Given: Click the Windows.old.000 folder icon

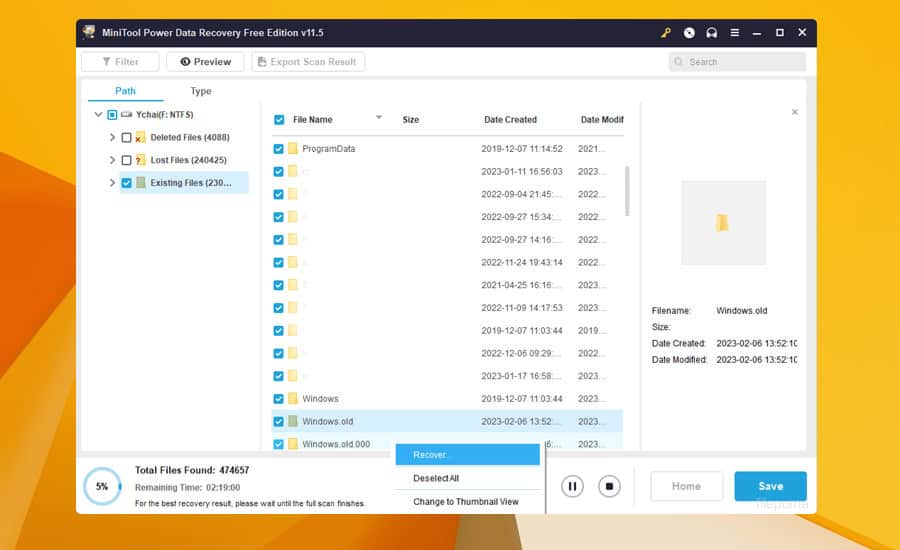Looking at the screenshot, I should click(x=293, y=444).
